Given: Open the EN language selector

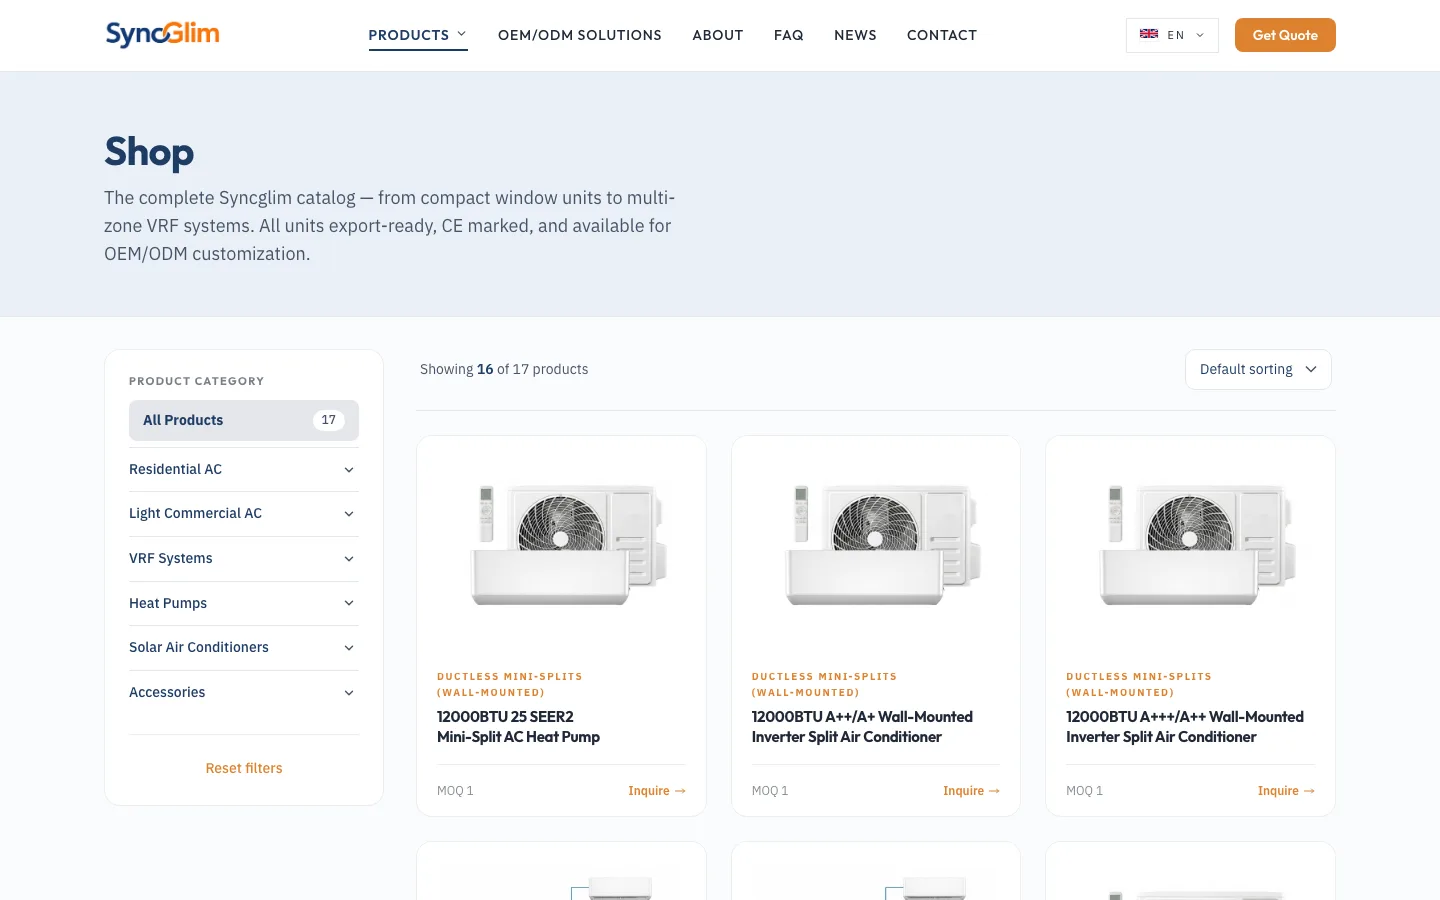Looking at the screenshot, I should (1172, 35).
